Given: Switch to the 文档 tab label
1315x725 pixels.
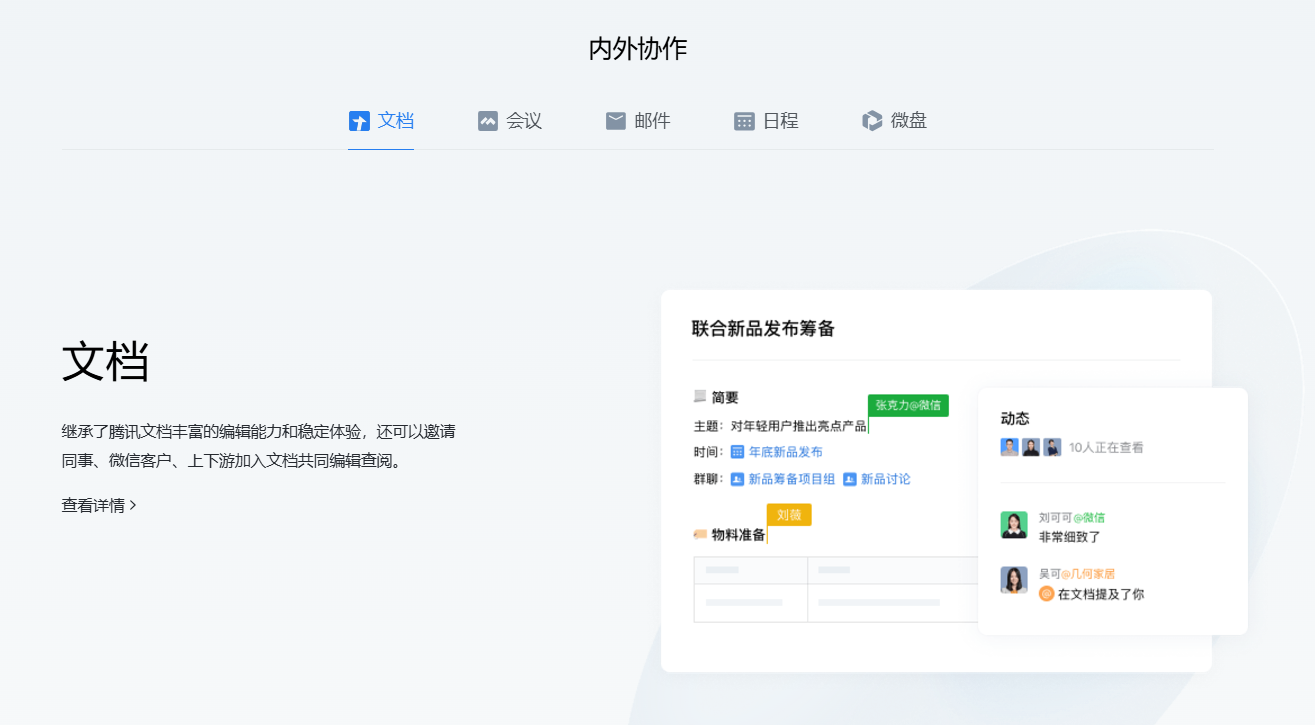Looking at the screenshot, I should pos(396,121).
